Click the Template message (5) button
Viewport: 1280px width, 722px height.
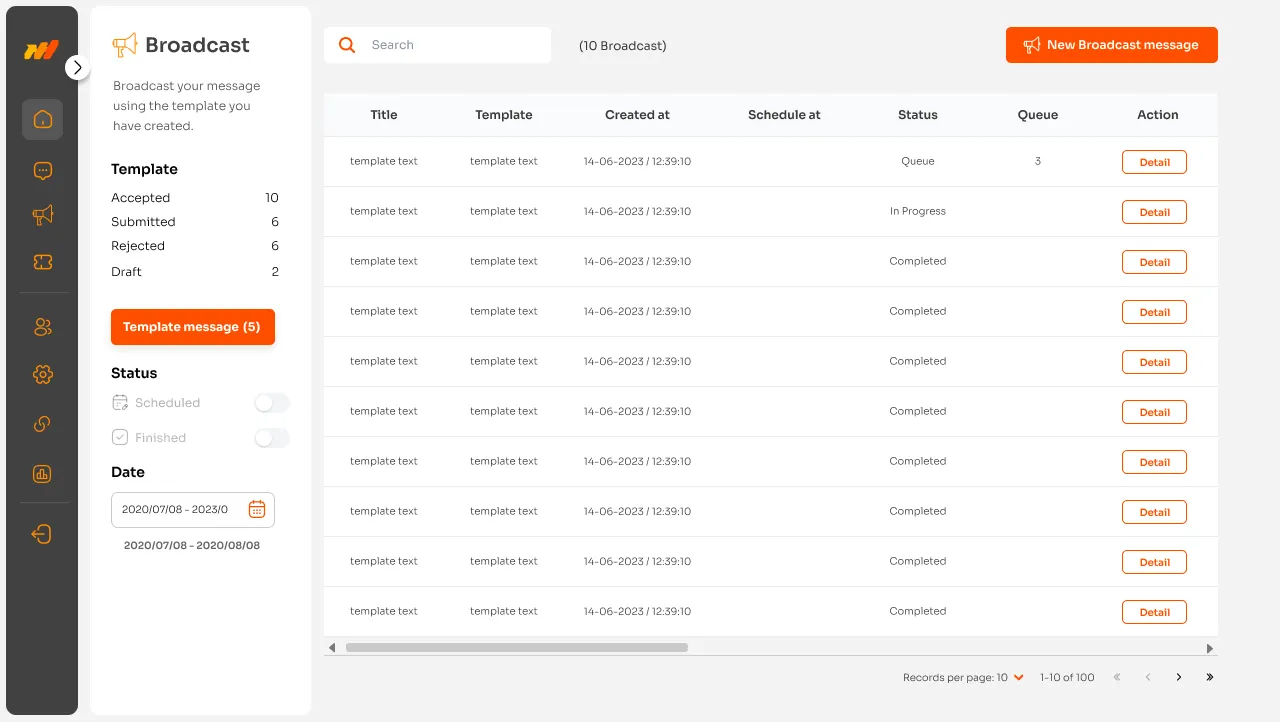pyautogui.click(x=192, y=327)
